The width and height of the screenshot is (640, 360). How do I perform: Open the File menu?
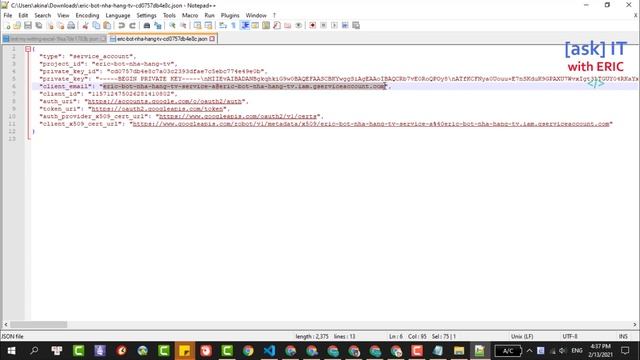[x=8, y=16]
